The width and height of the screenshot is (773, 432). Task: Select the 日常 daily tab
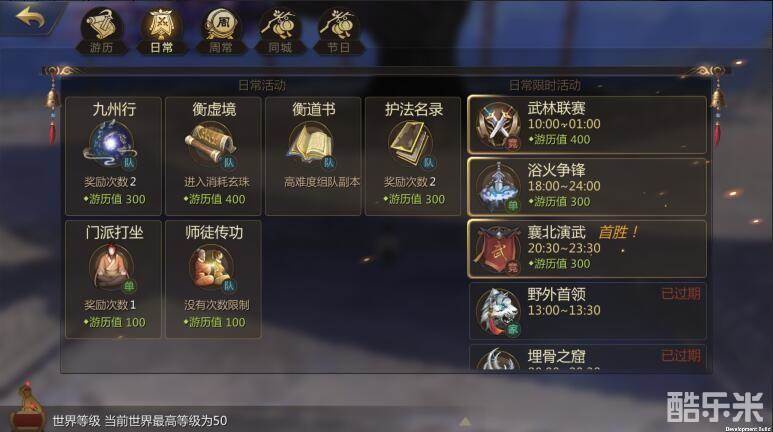(161, 30)
